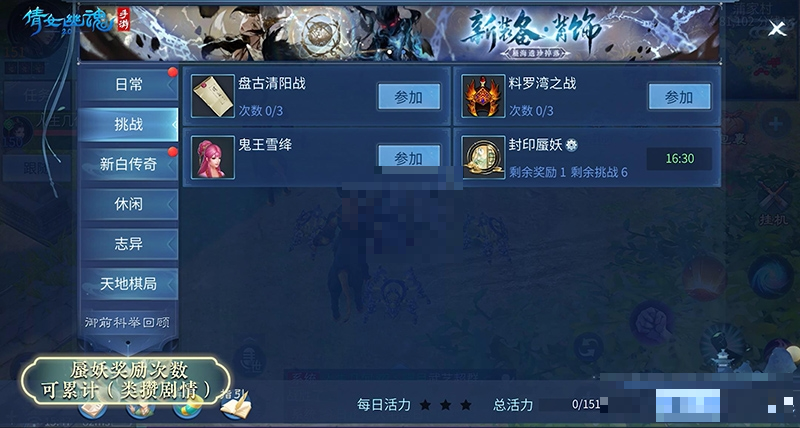The image size is (800, 428).
Task: Click the 封印蜃妖 gold coin icon
Action: tap(483, 158)
